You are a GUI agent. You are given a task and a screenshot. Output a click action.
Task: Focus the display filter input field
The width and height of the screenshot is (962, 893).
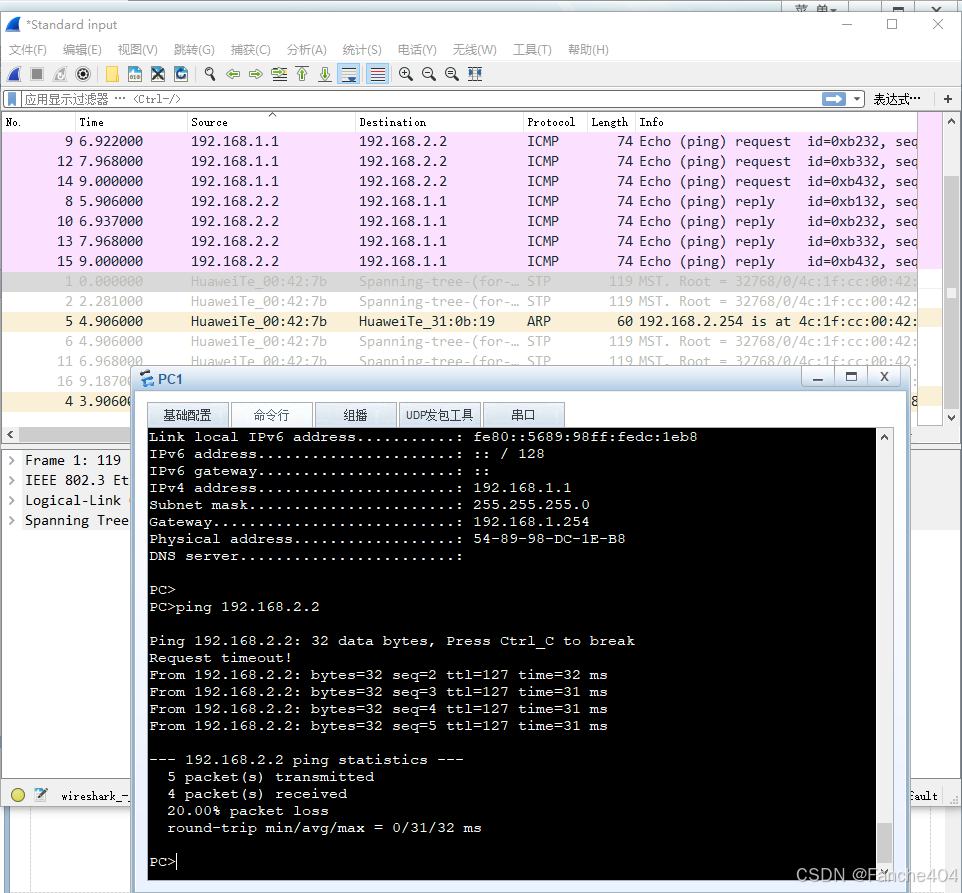click(420, 99)
